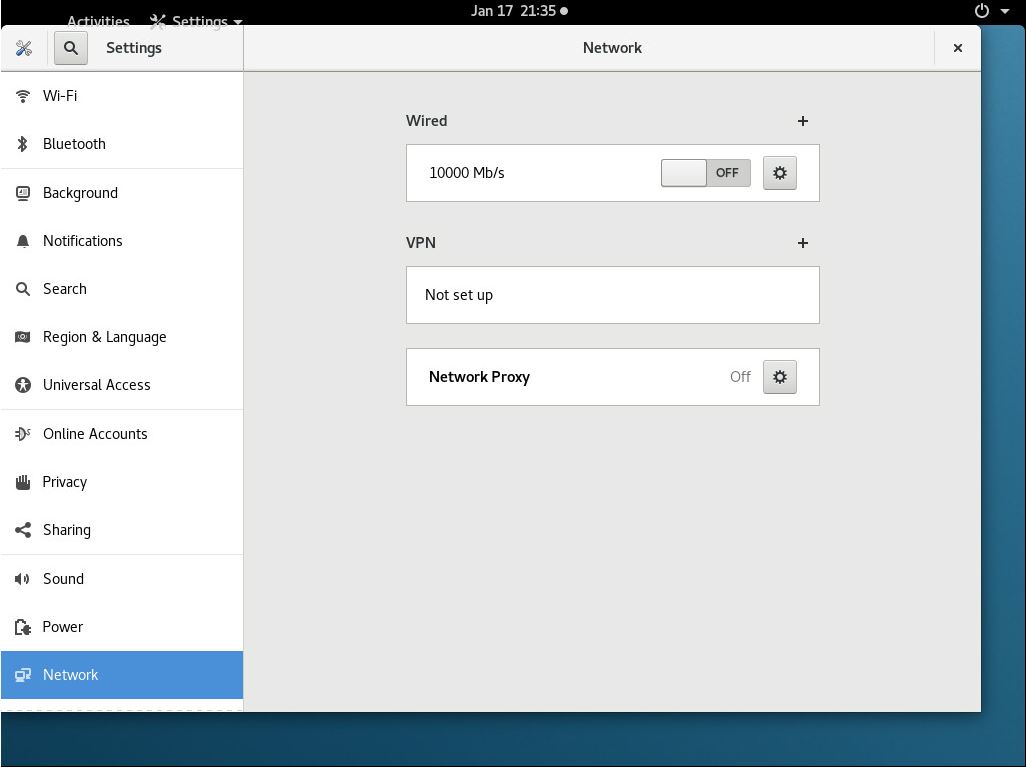This screenshot has width=1026, height=767.
Task: Click the Background monitor icon
Action: coord(23,193)
